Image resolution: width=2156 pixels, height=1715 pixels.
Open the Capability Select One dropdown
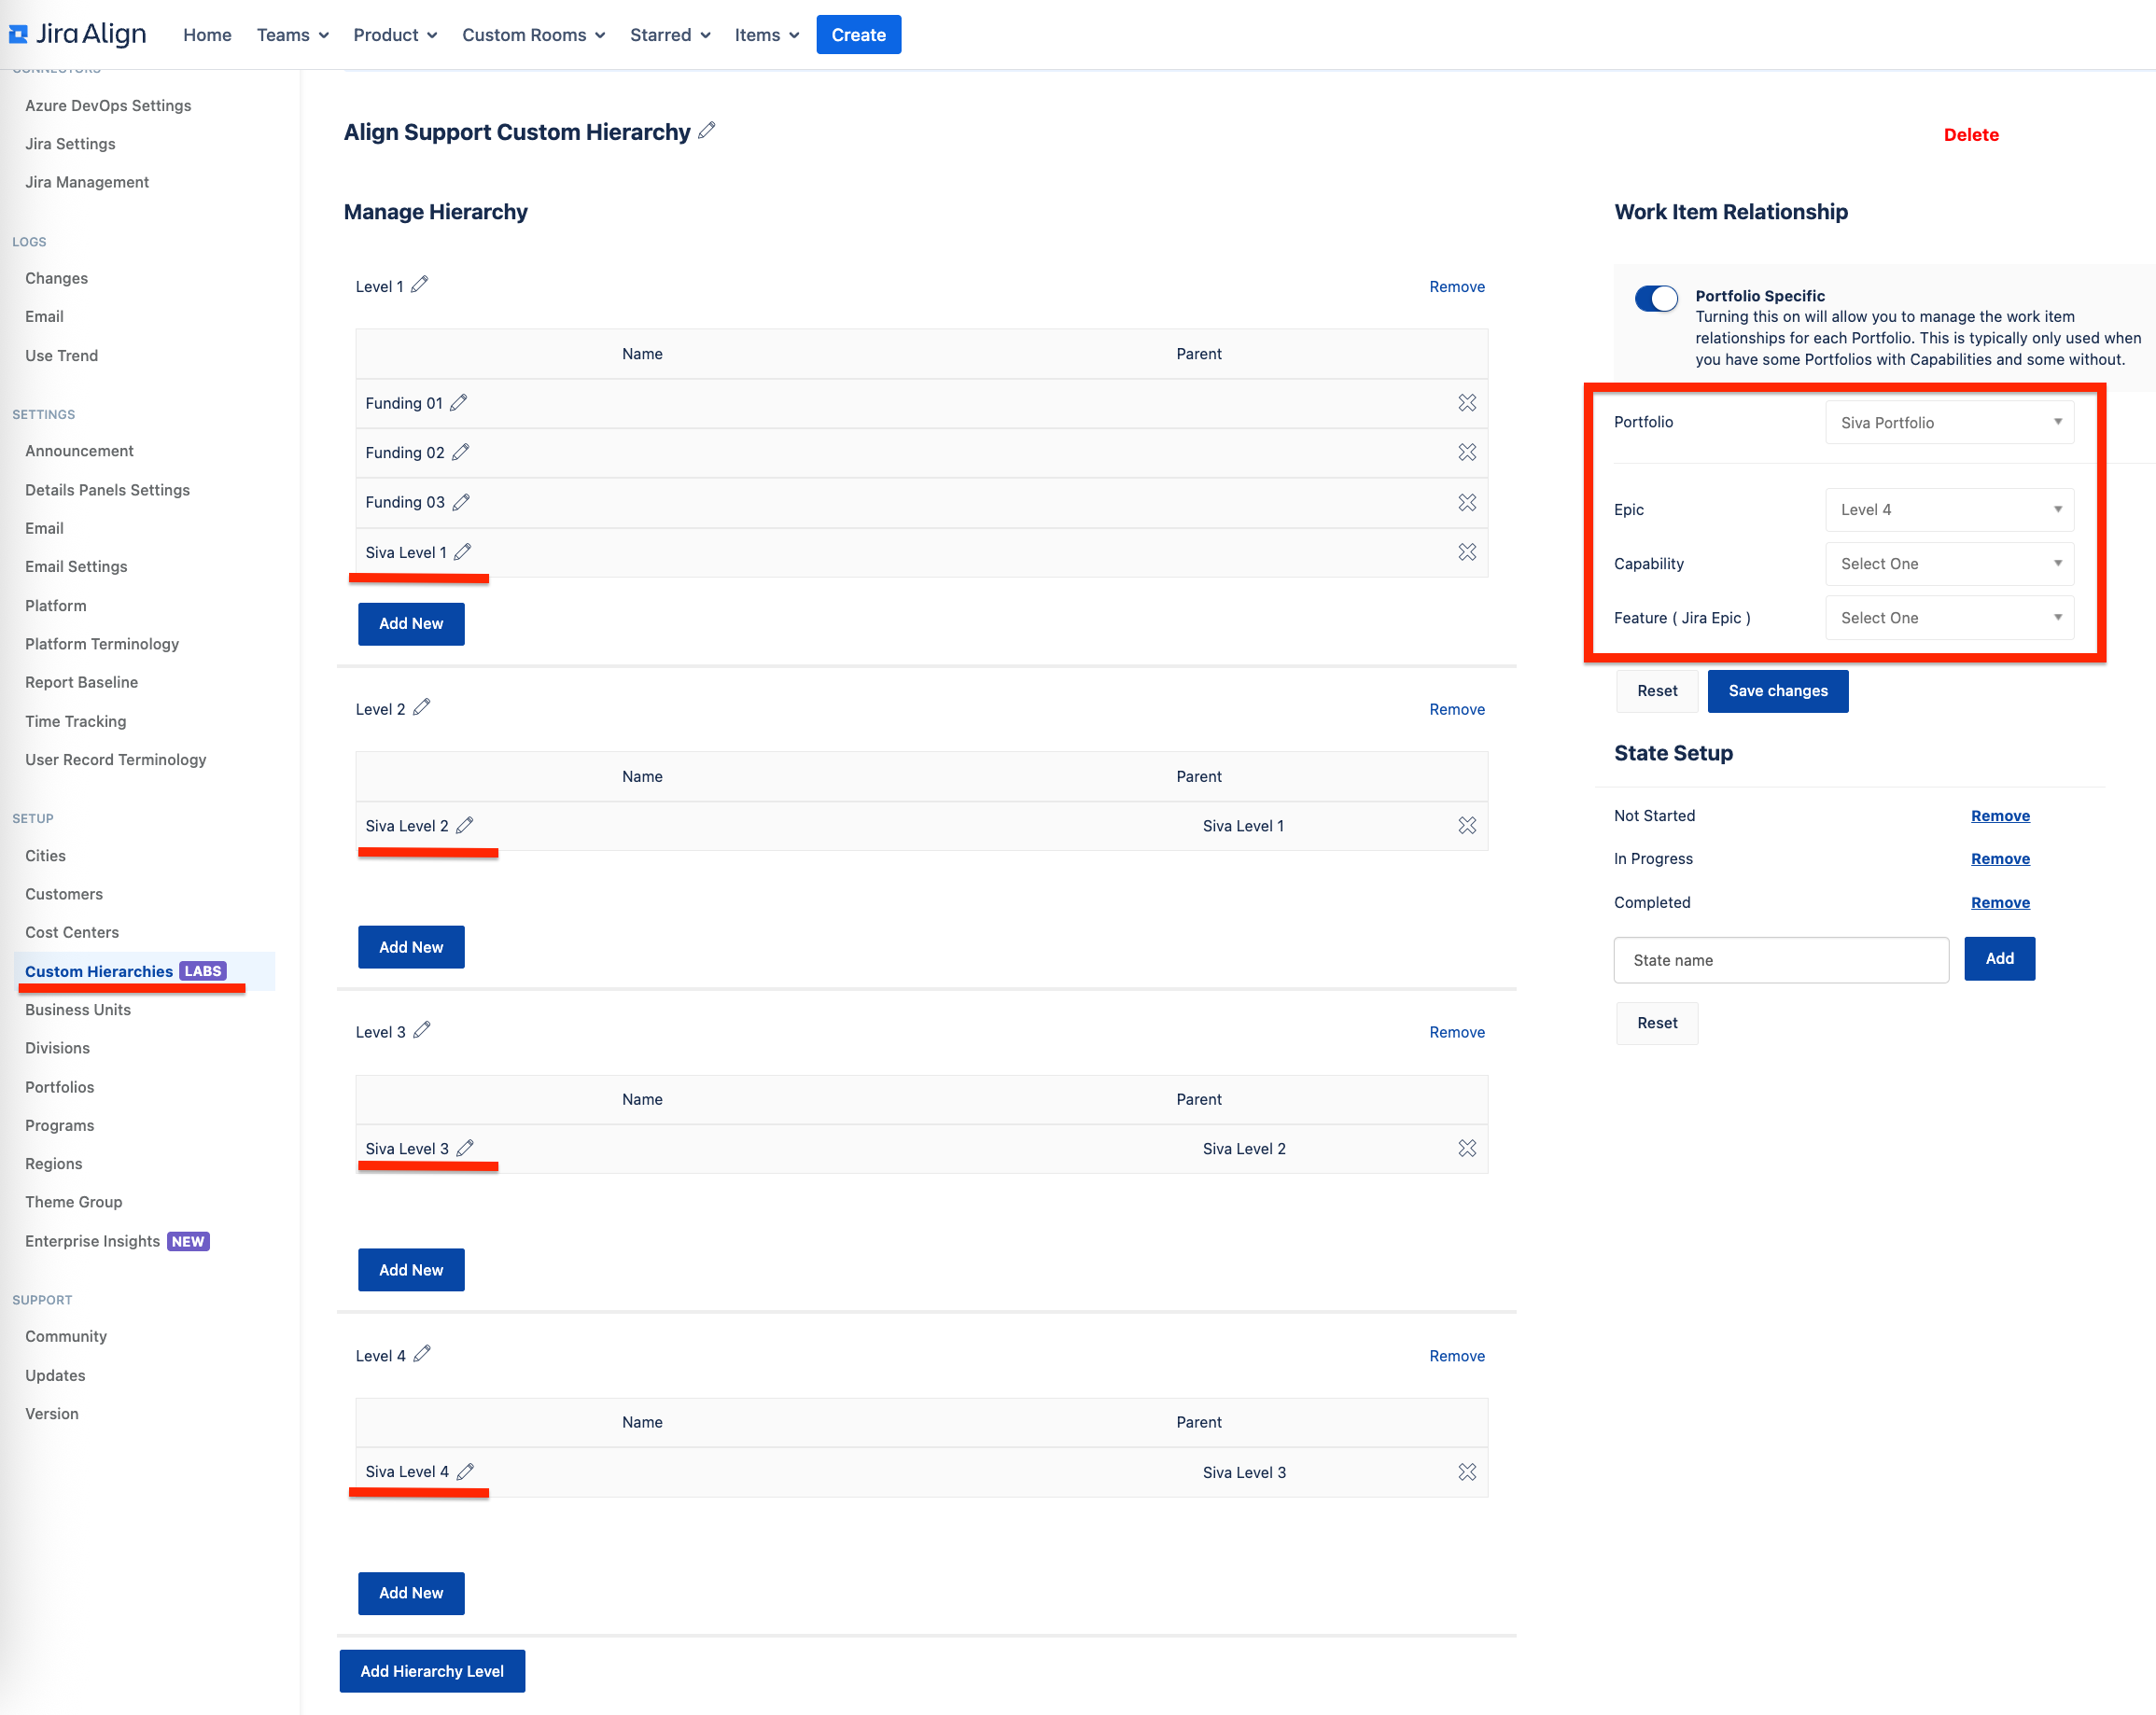tap(1948, 563)
